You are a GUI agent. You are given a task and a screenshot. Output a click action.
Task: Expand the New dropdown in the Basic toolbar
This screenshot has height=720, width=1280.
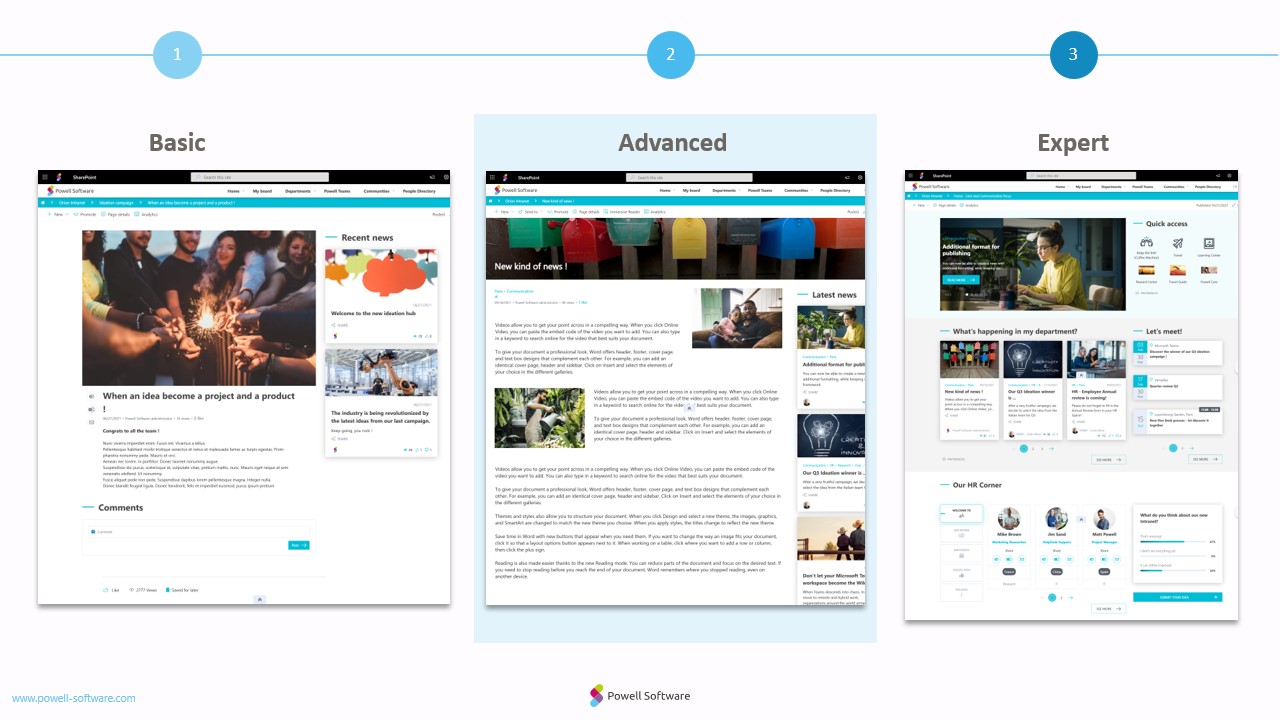57,214
